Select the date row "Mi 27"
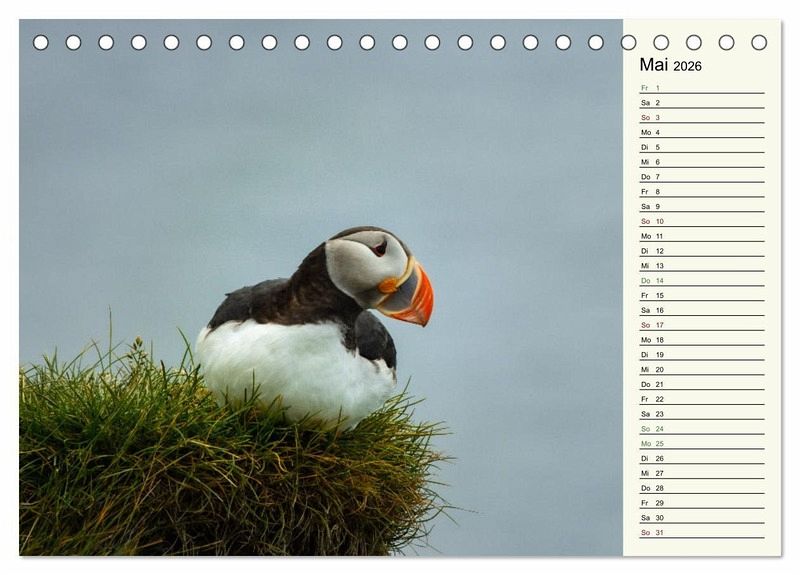This screenshot has height=575, width=800. pyautogui.click(x=702, y=472)
